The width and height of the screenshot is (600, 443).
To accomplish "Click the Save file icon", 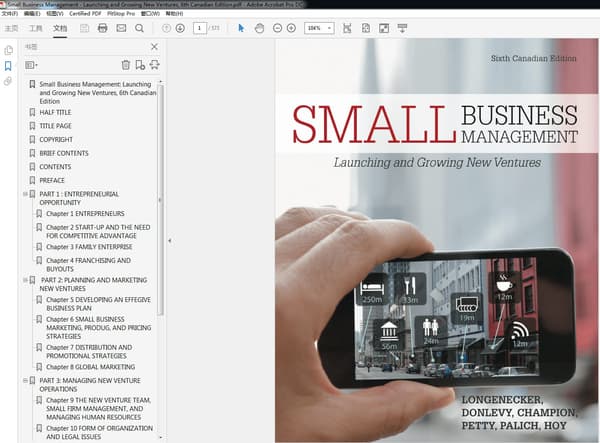I will tap(84, 28).
